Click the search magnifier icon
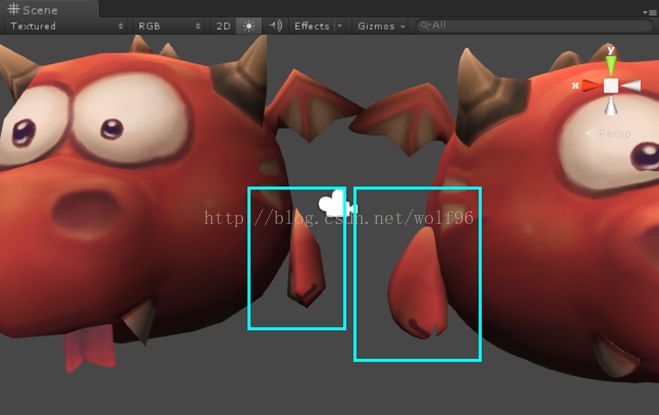The height and width of the screenshot is (415, 659). point(425,26)
